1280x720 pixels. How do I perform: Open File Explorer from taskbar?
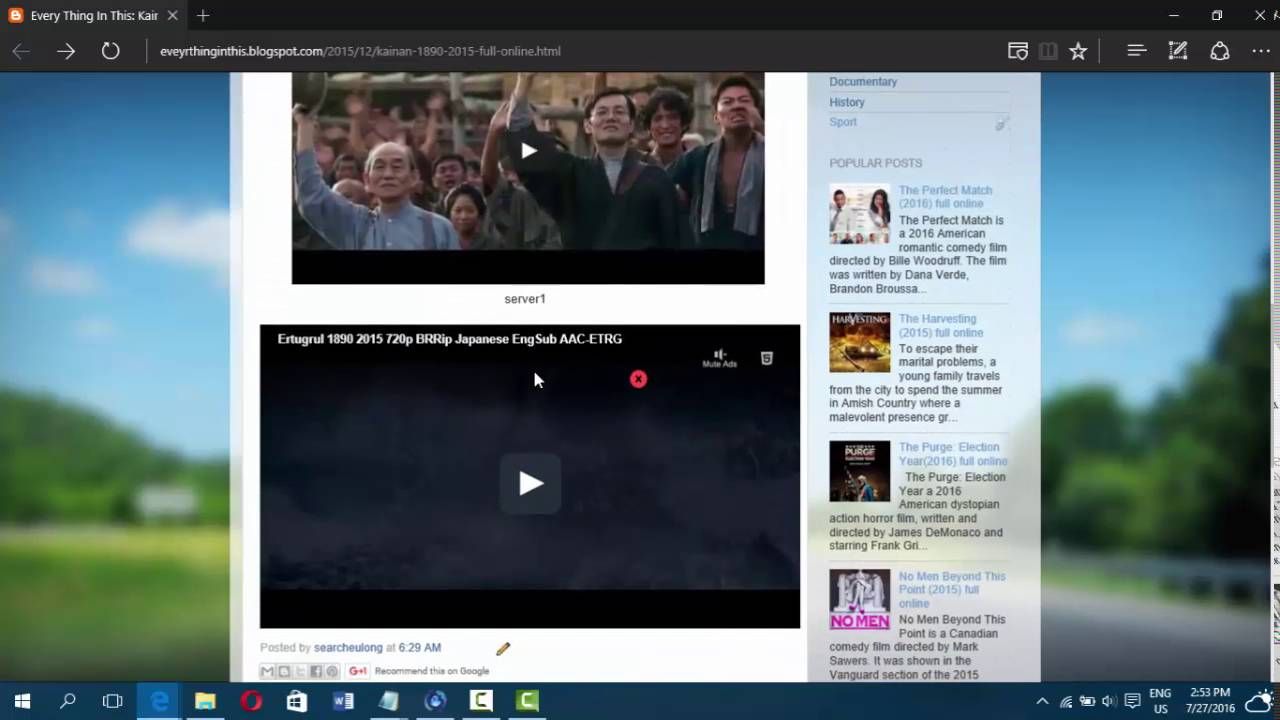pyautogui.click(x=205, y=701)
